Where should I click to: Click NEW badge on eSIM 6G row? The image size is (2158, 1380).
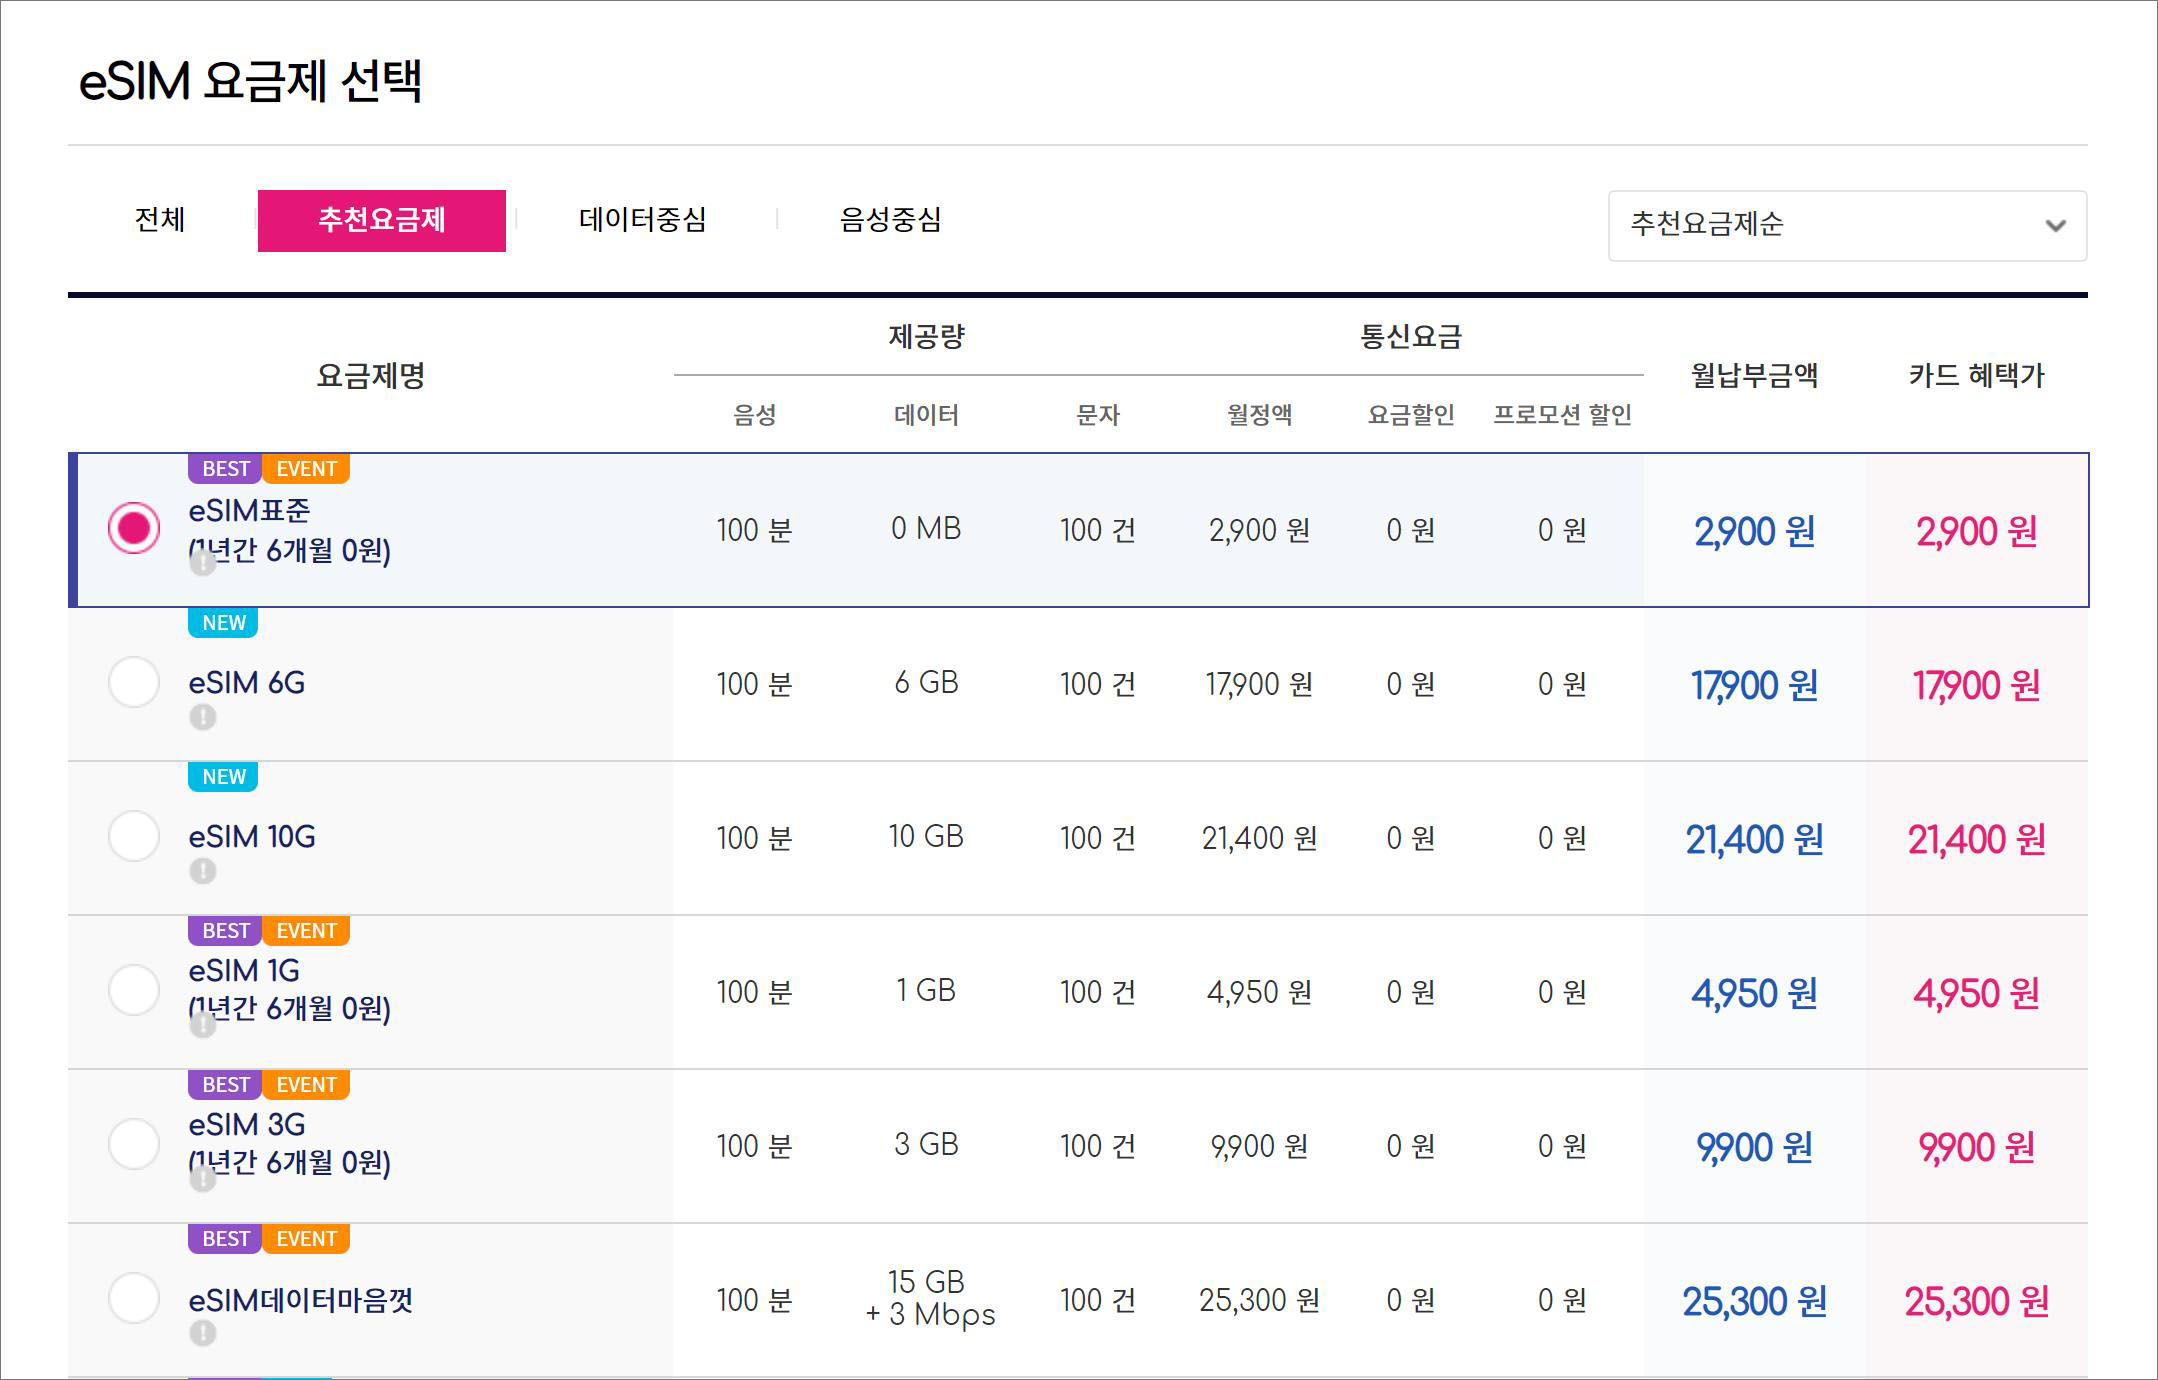[223, 623]
